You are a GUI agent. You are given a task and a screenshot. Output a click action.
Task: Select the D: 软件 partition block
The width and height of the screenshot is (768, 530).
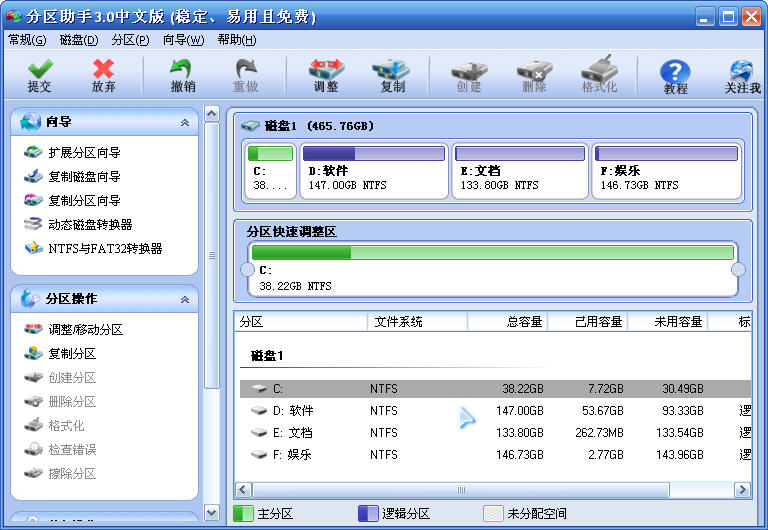pos(373,170)
